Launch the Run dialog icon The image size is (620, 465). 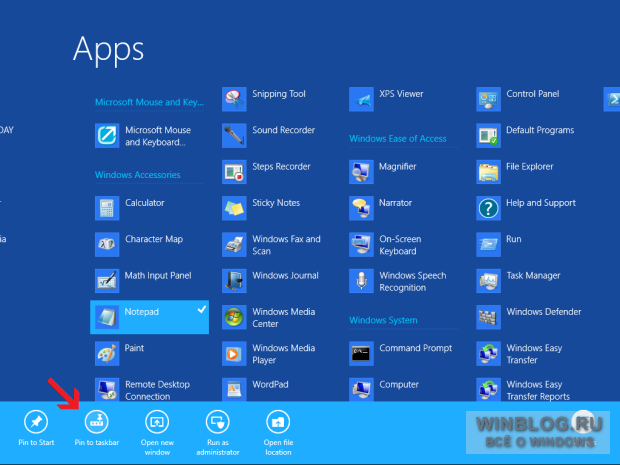point(489,245)
